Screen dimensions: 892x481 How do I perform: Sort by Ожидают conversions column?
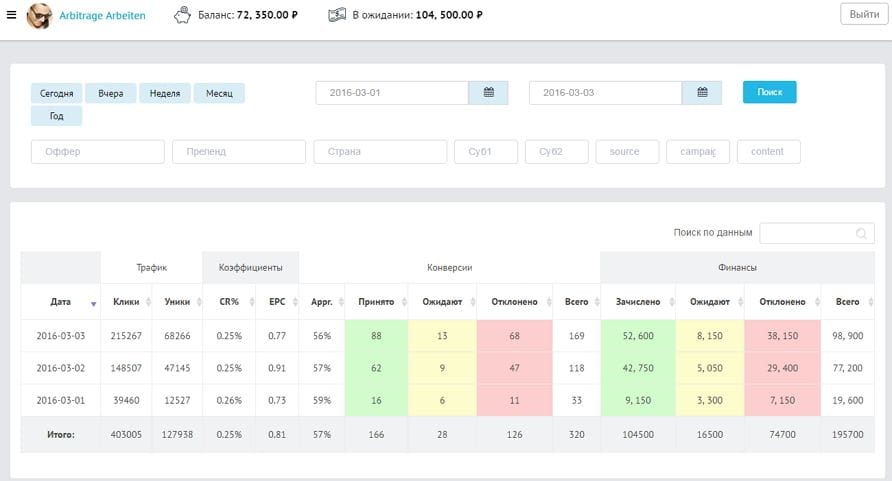[442, 302]
